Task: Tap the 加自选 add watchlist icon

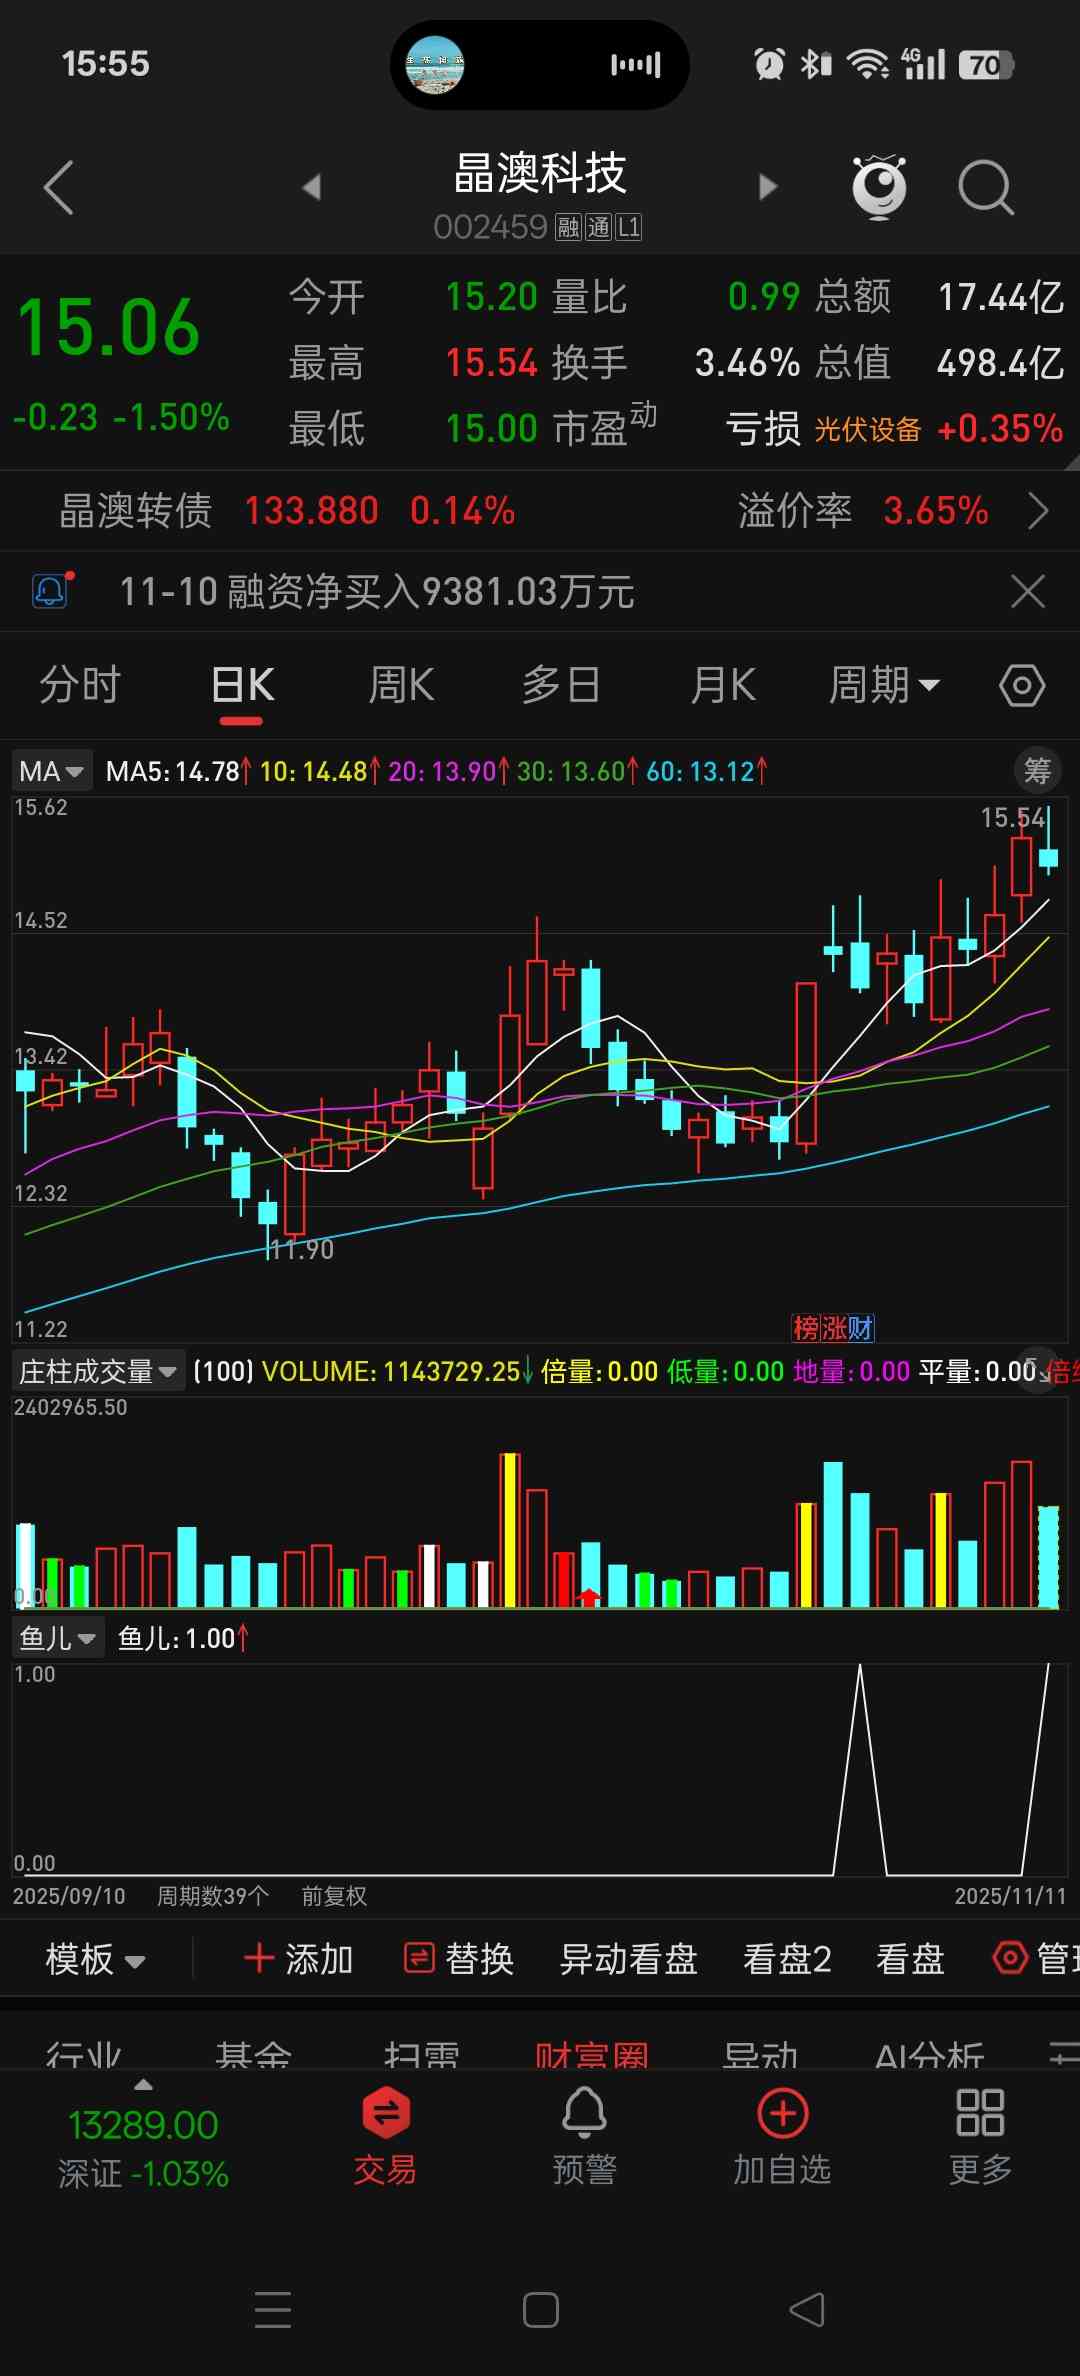Action: tap(782, 2137)
